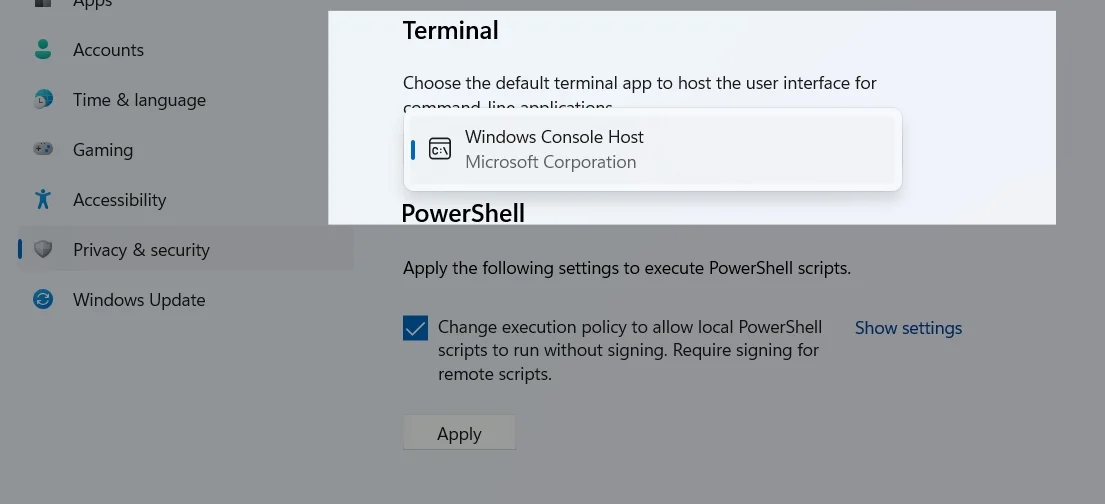Image resolution: width=1105 pixels, height=504 pixels.
Task: Click the Windows Update sync icon
Action: 43,300
